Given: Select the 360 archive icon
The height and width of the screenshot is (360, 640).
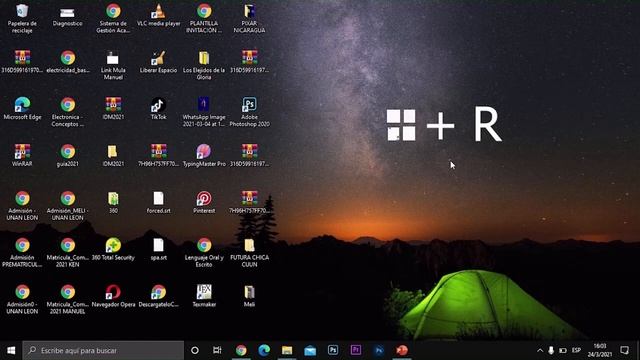Looking at the screenshot, I should (x=113, y=202).
